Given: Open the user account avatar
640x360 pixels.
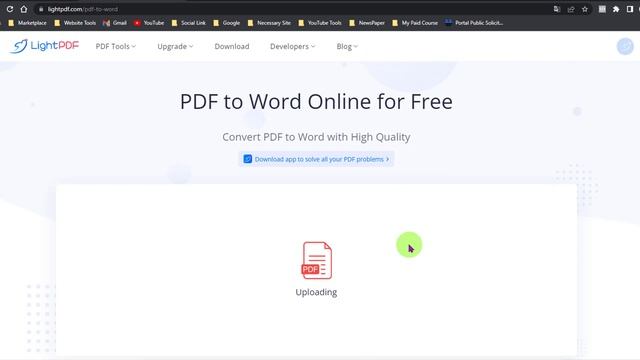Looking at the screenshot, I should pyautogui.click(x=625, y=47).
